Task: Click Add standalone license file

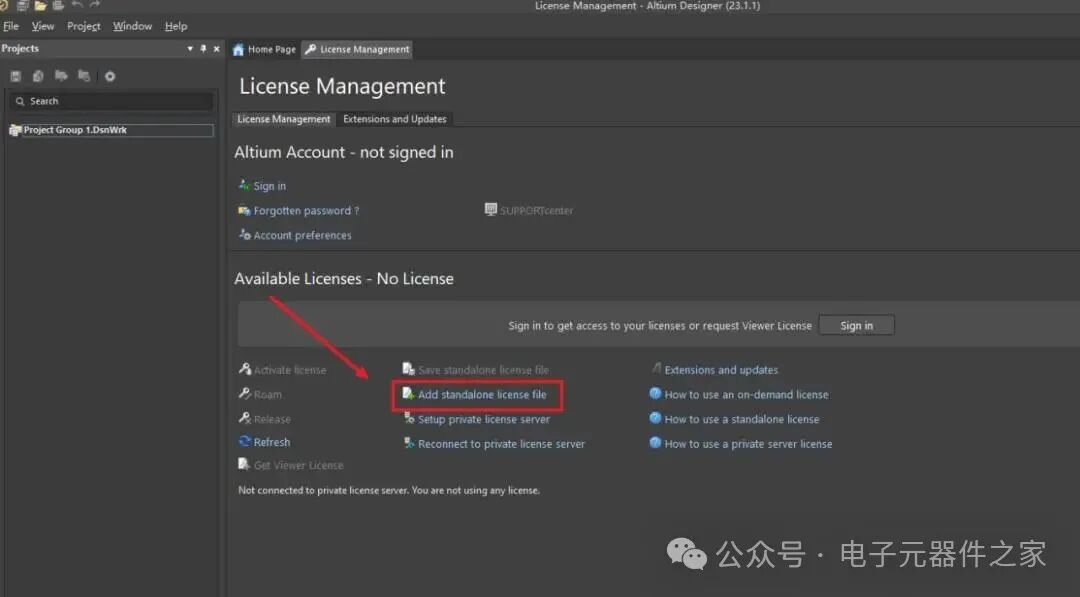Action: pos(482,395)
